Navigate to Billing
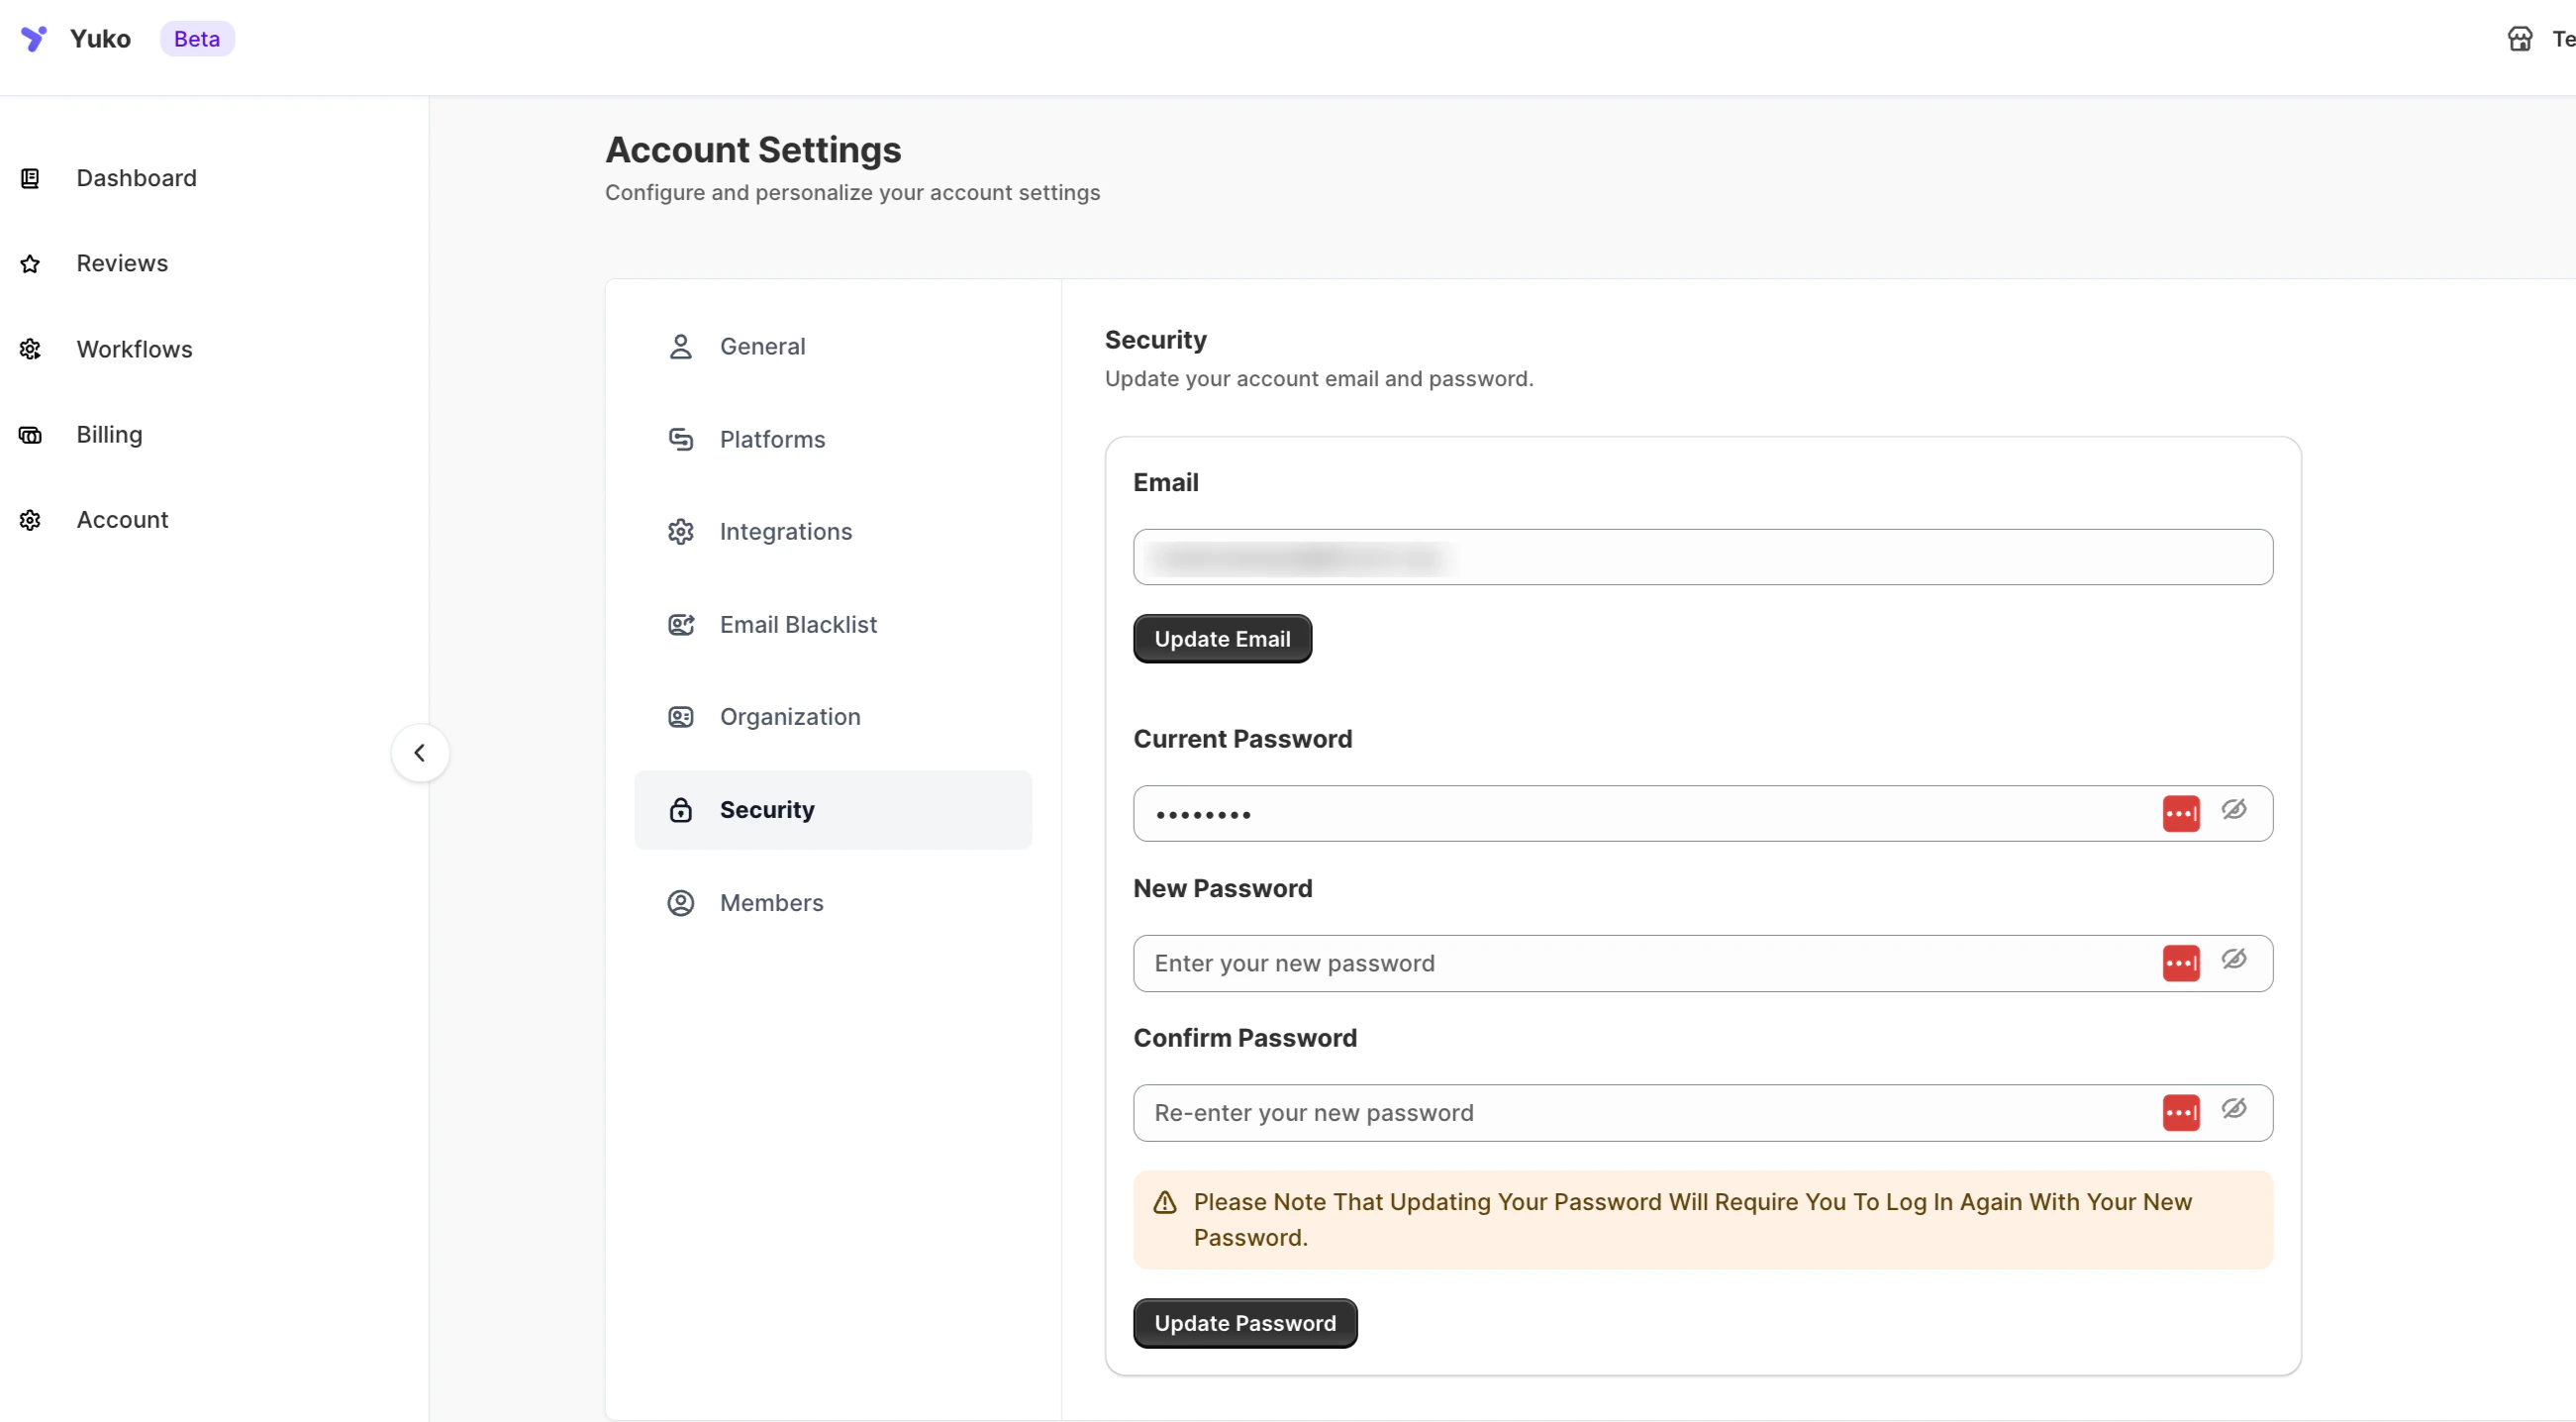The width and height of the screenshot is (2576, 1422). click(110, 434)
